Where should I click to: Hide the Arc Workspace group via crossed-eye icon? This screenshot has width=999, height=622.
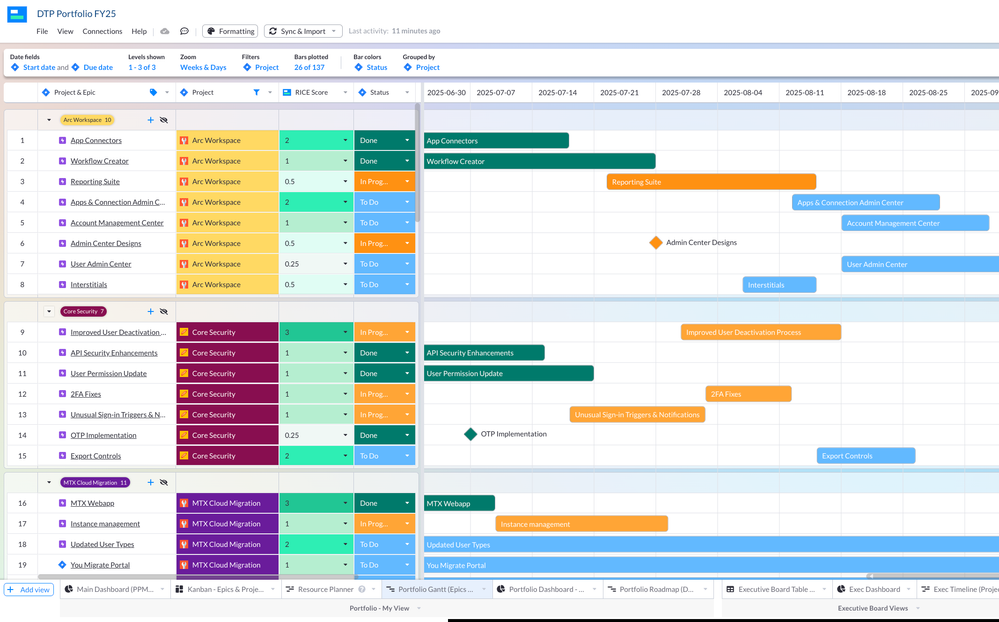tap(163, 118)
